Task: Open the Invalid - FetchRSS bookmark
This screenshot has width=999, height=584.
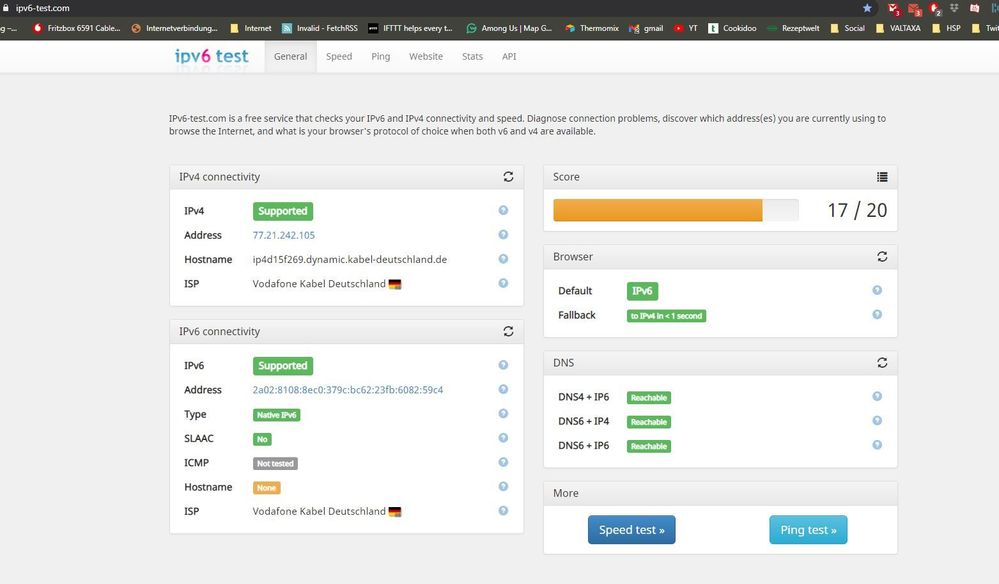Action: pyautogui.click(x=320, y=28)
